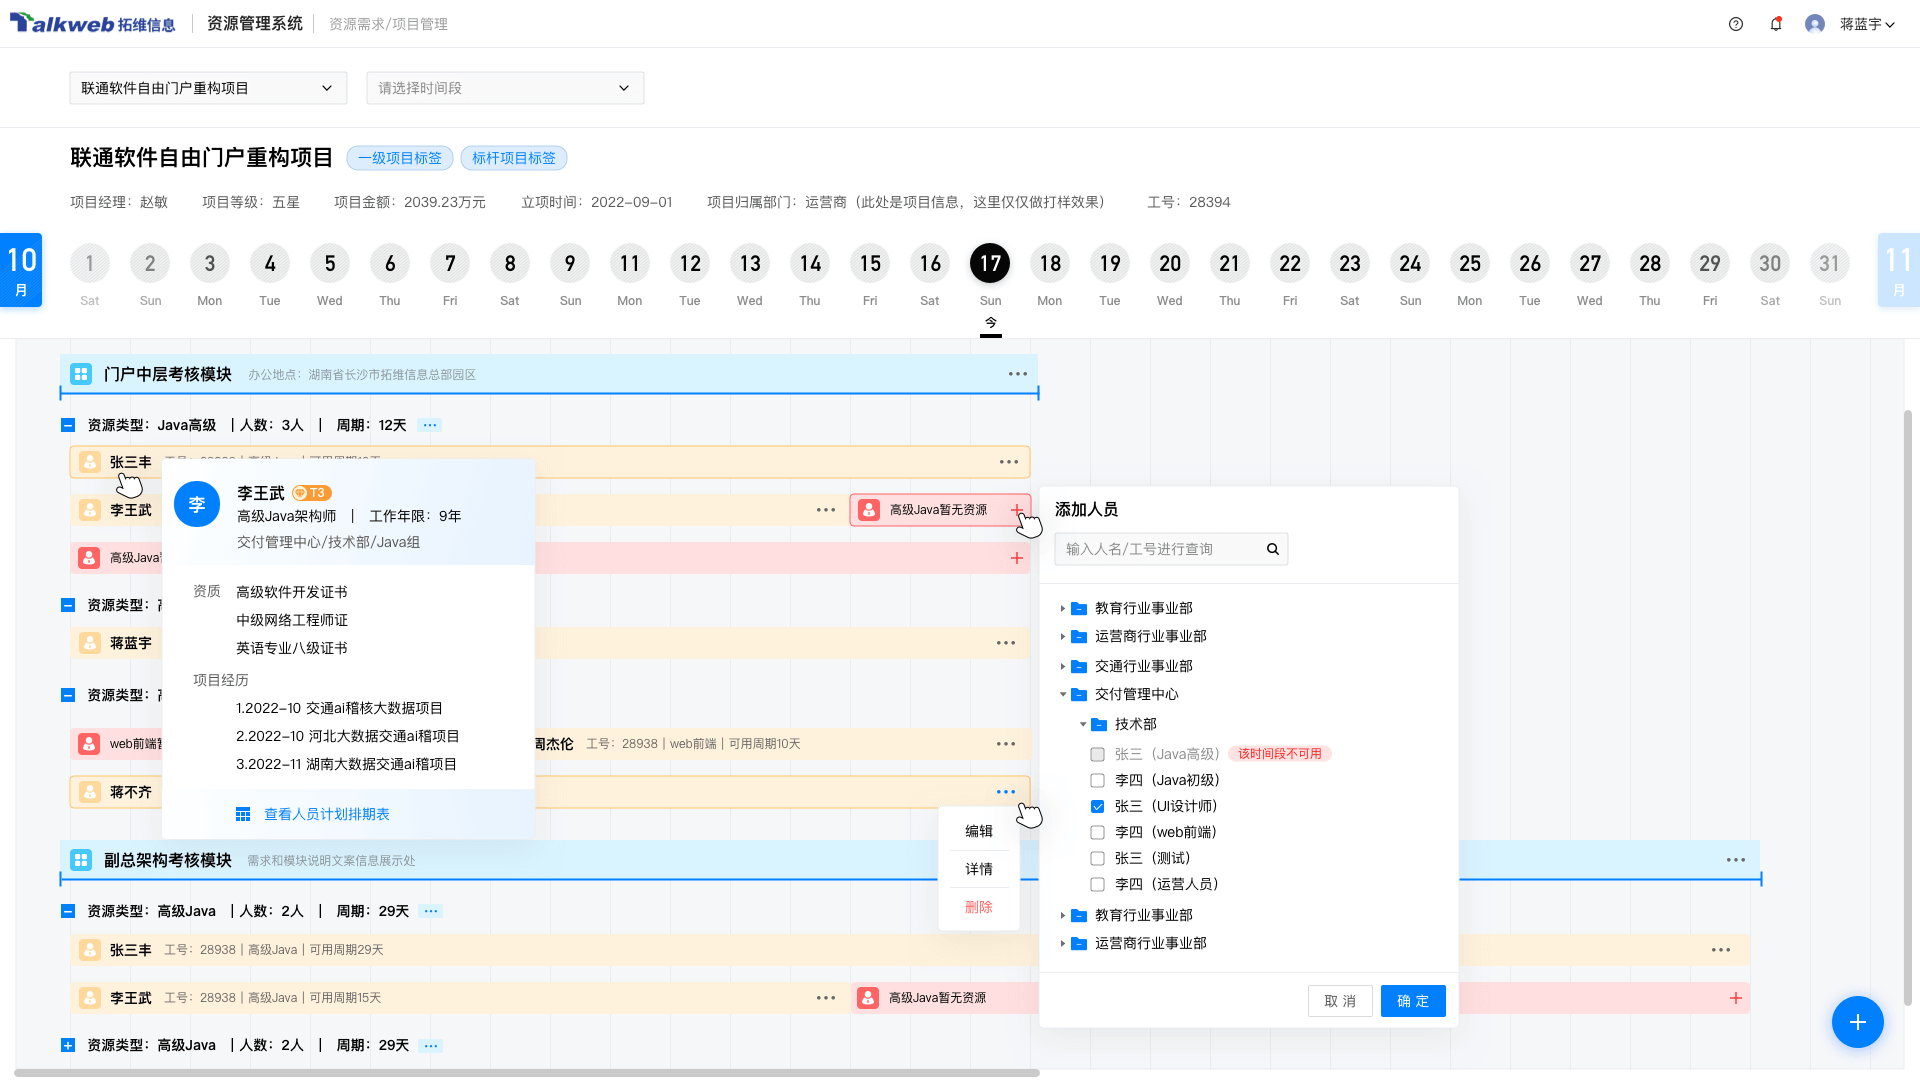Open more options for 门户中层考核模块 header
Viewport: 1920px width, 1080px height.
1017,374
